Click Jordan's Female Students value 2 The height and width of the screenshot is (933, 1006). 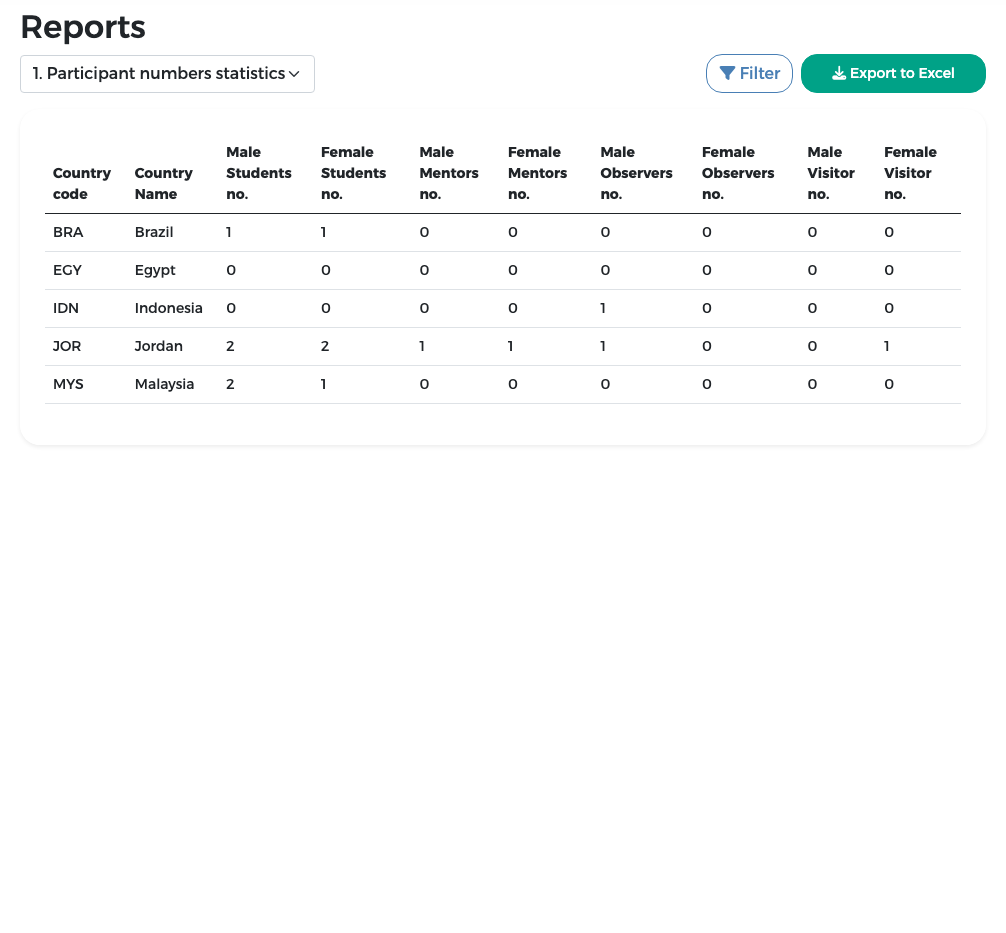[x=325, y=346]
